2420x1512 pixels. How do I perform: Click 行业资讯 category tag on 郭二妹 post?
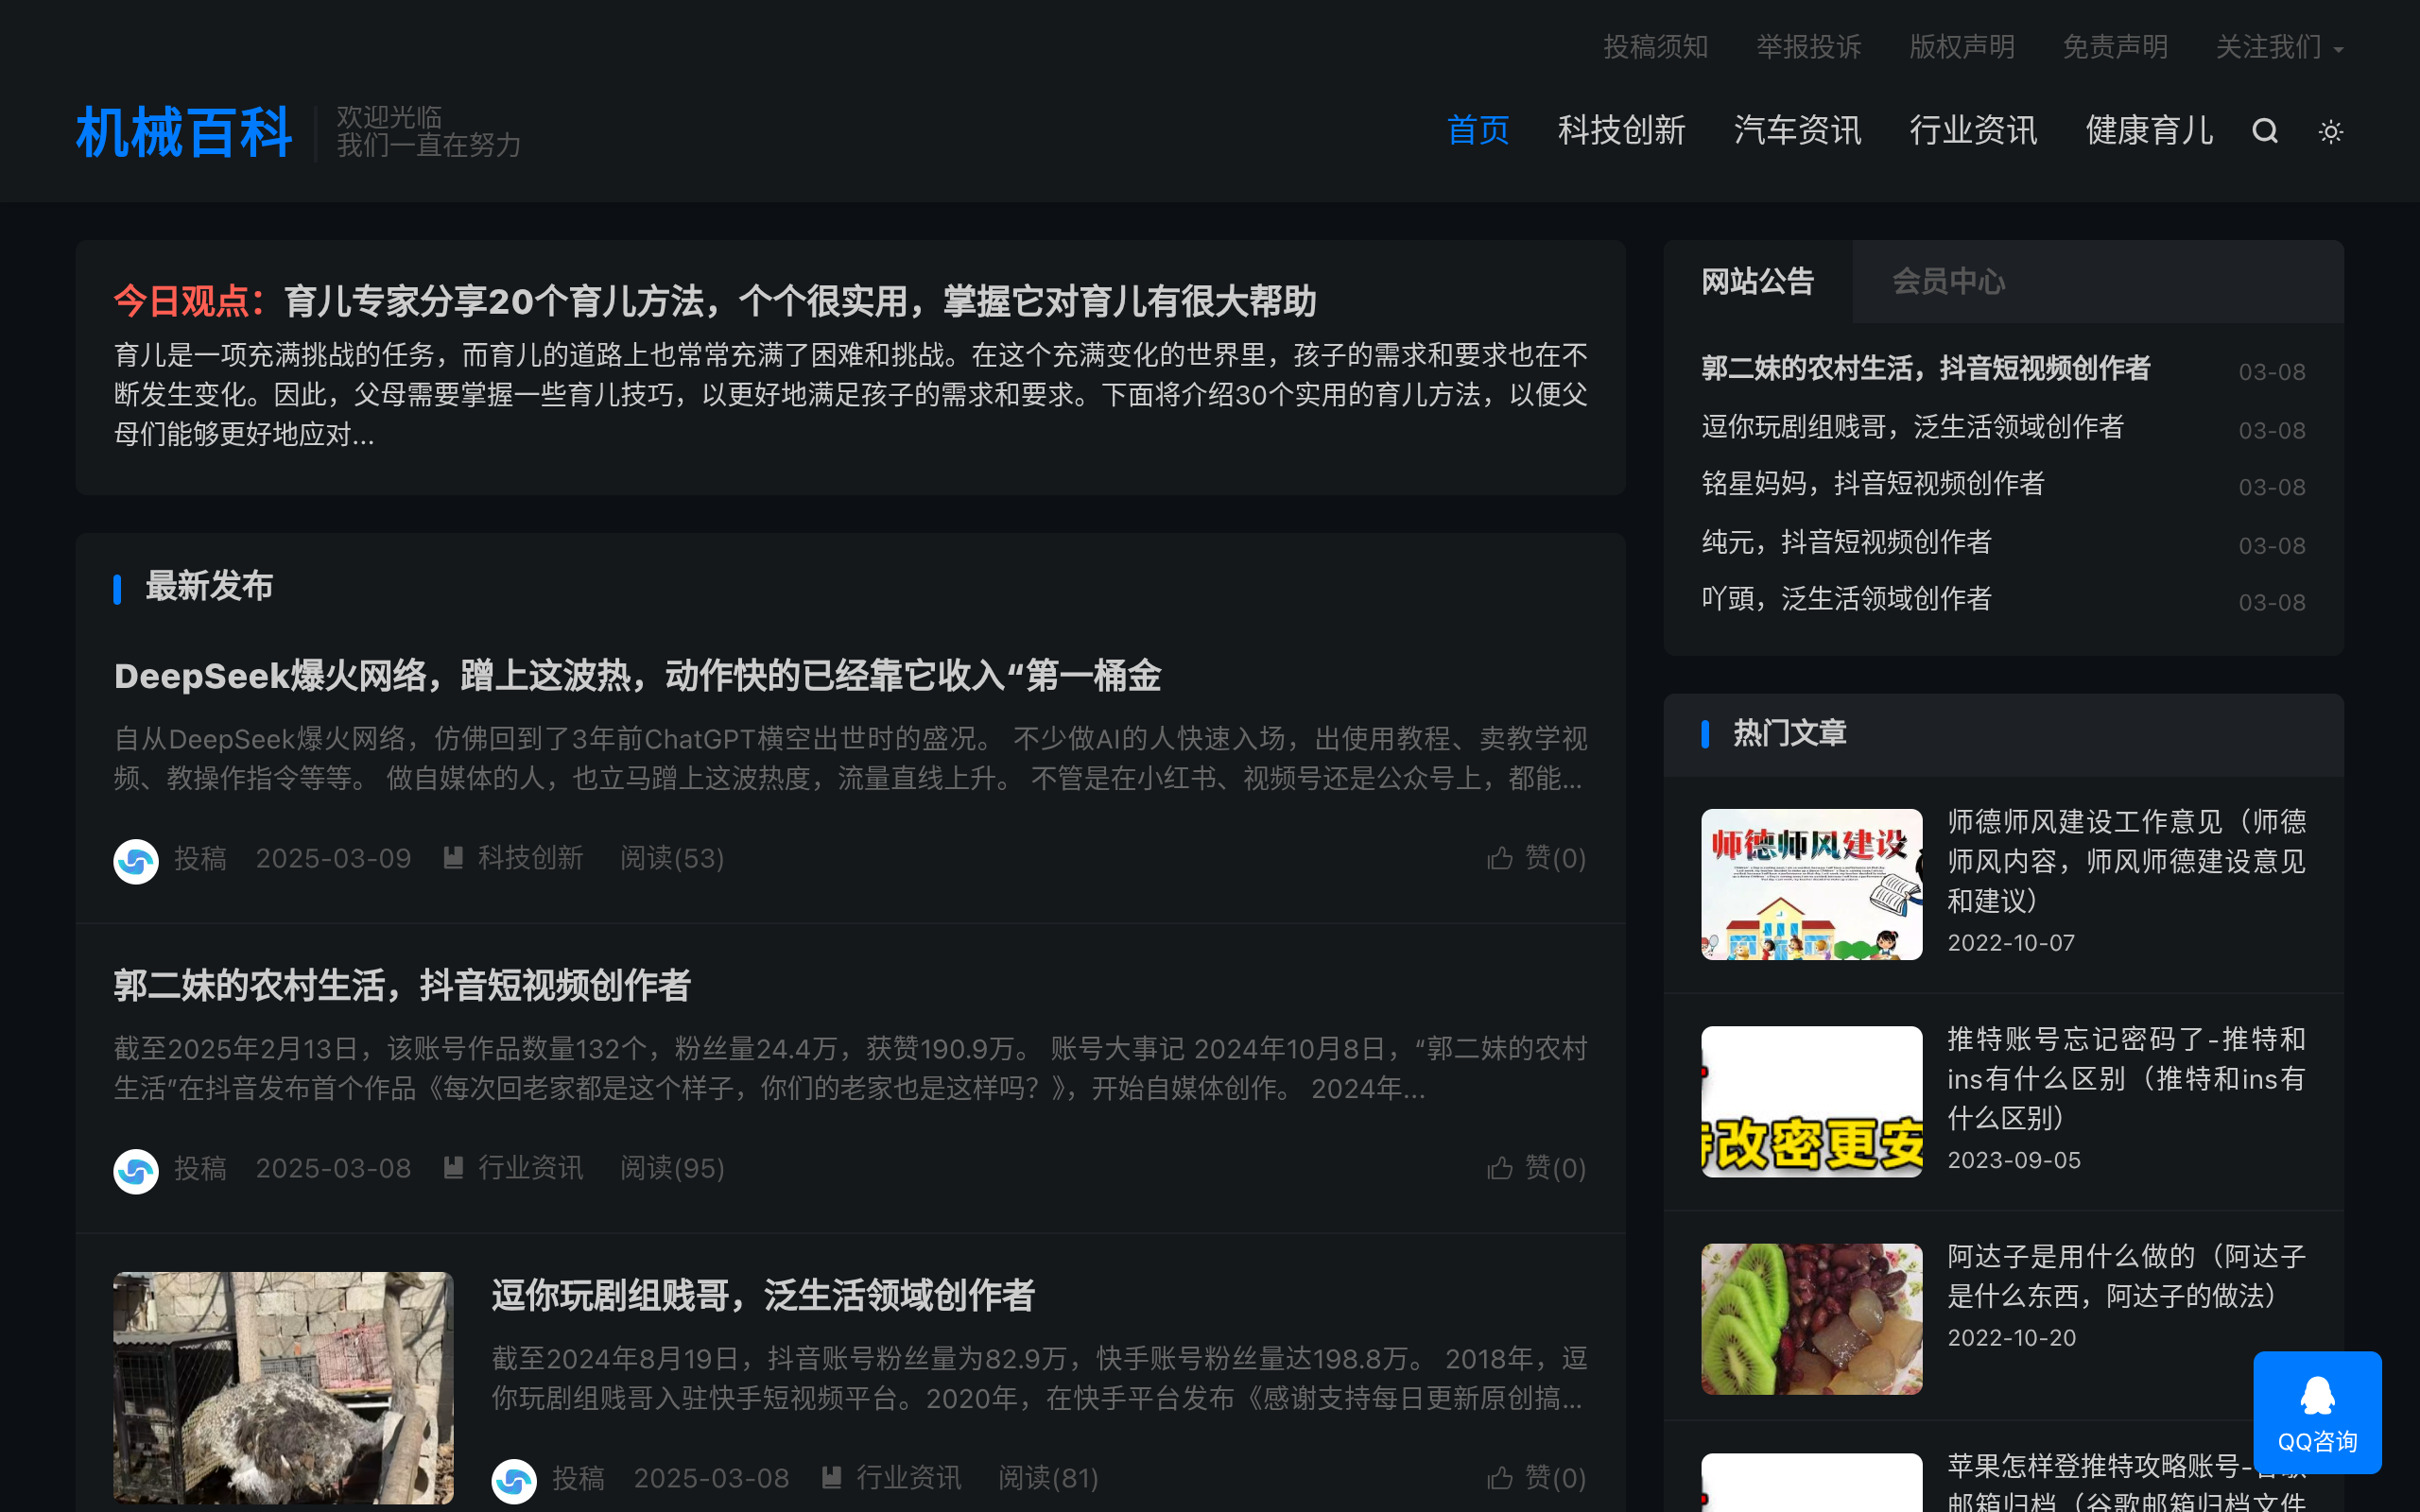pos(530,1168)
